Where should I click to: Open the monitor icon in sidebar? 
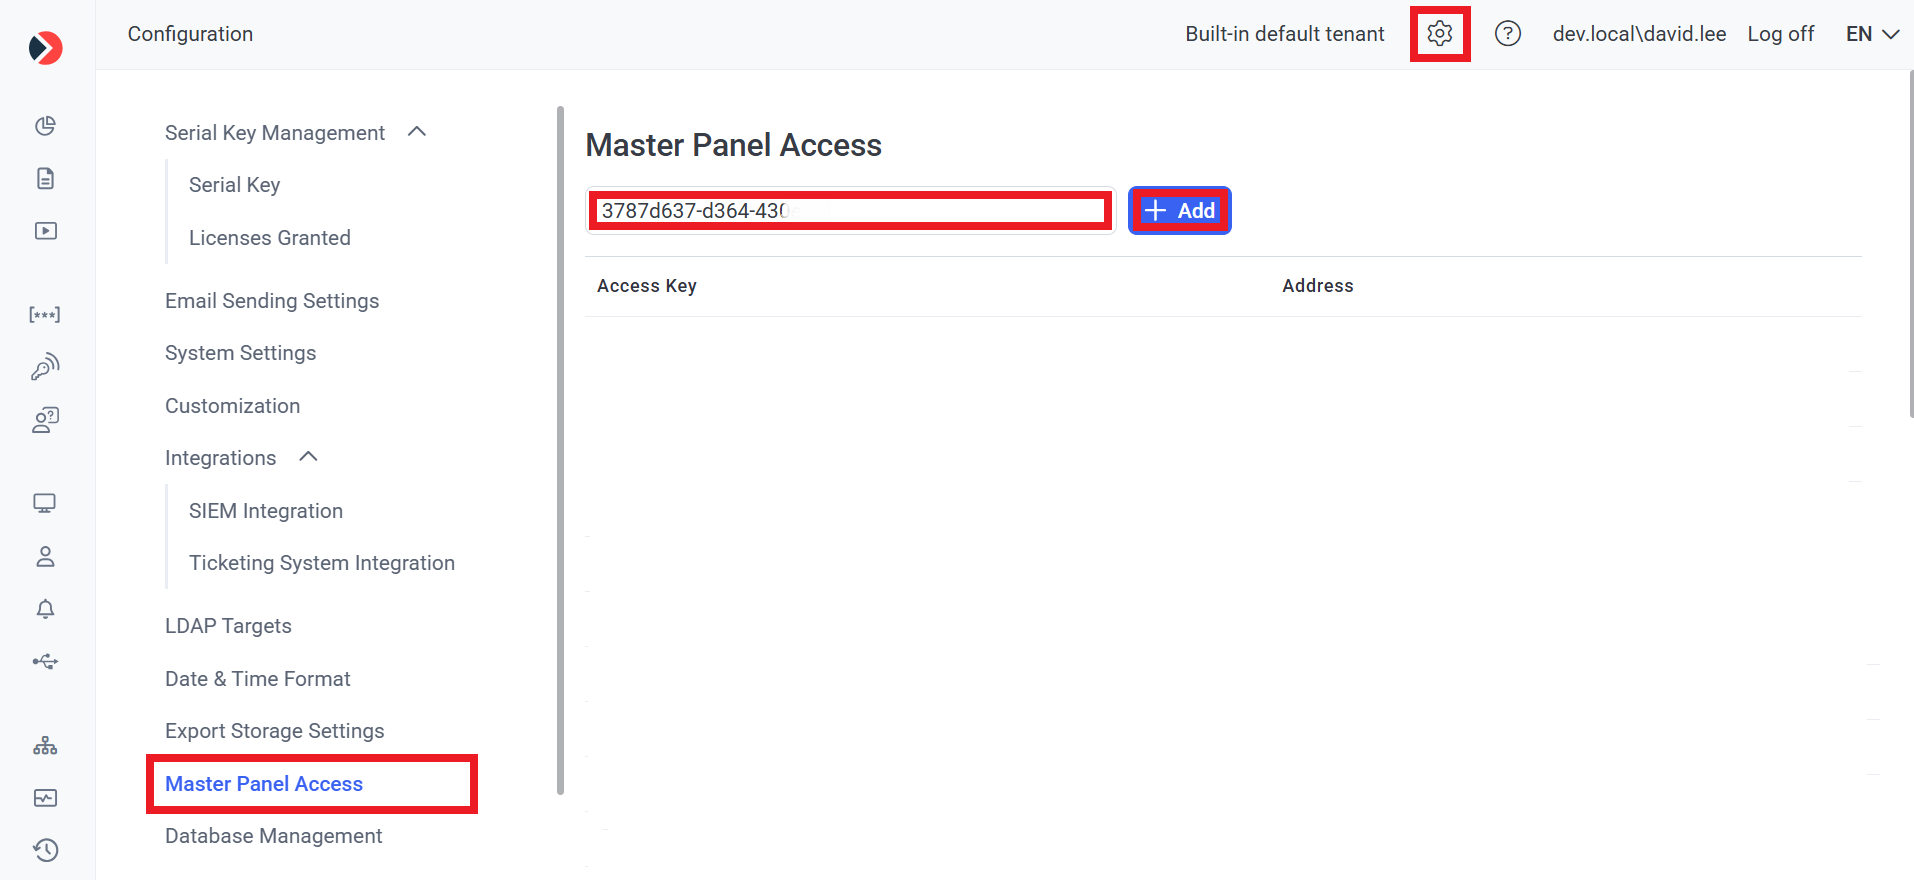coord(45,503)
